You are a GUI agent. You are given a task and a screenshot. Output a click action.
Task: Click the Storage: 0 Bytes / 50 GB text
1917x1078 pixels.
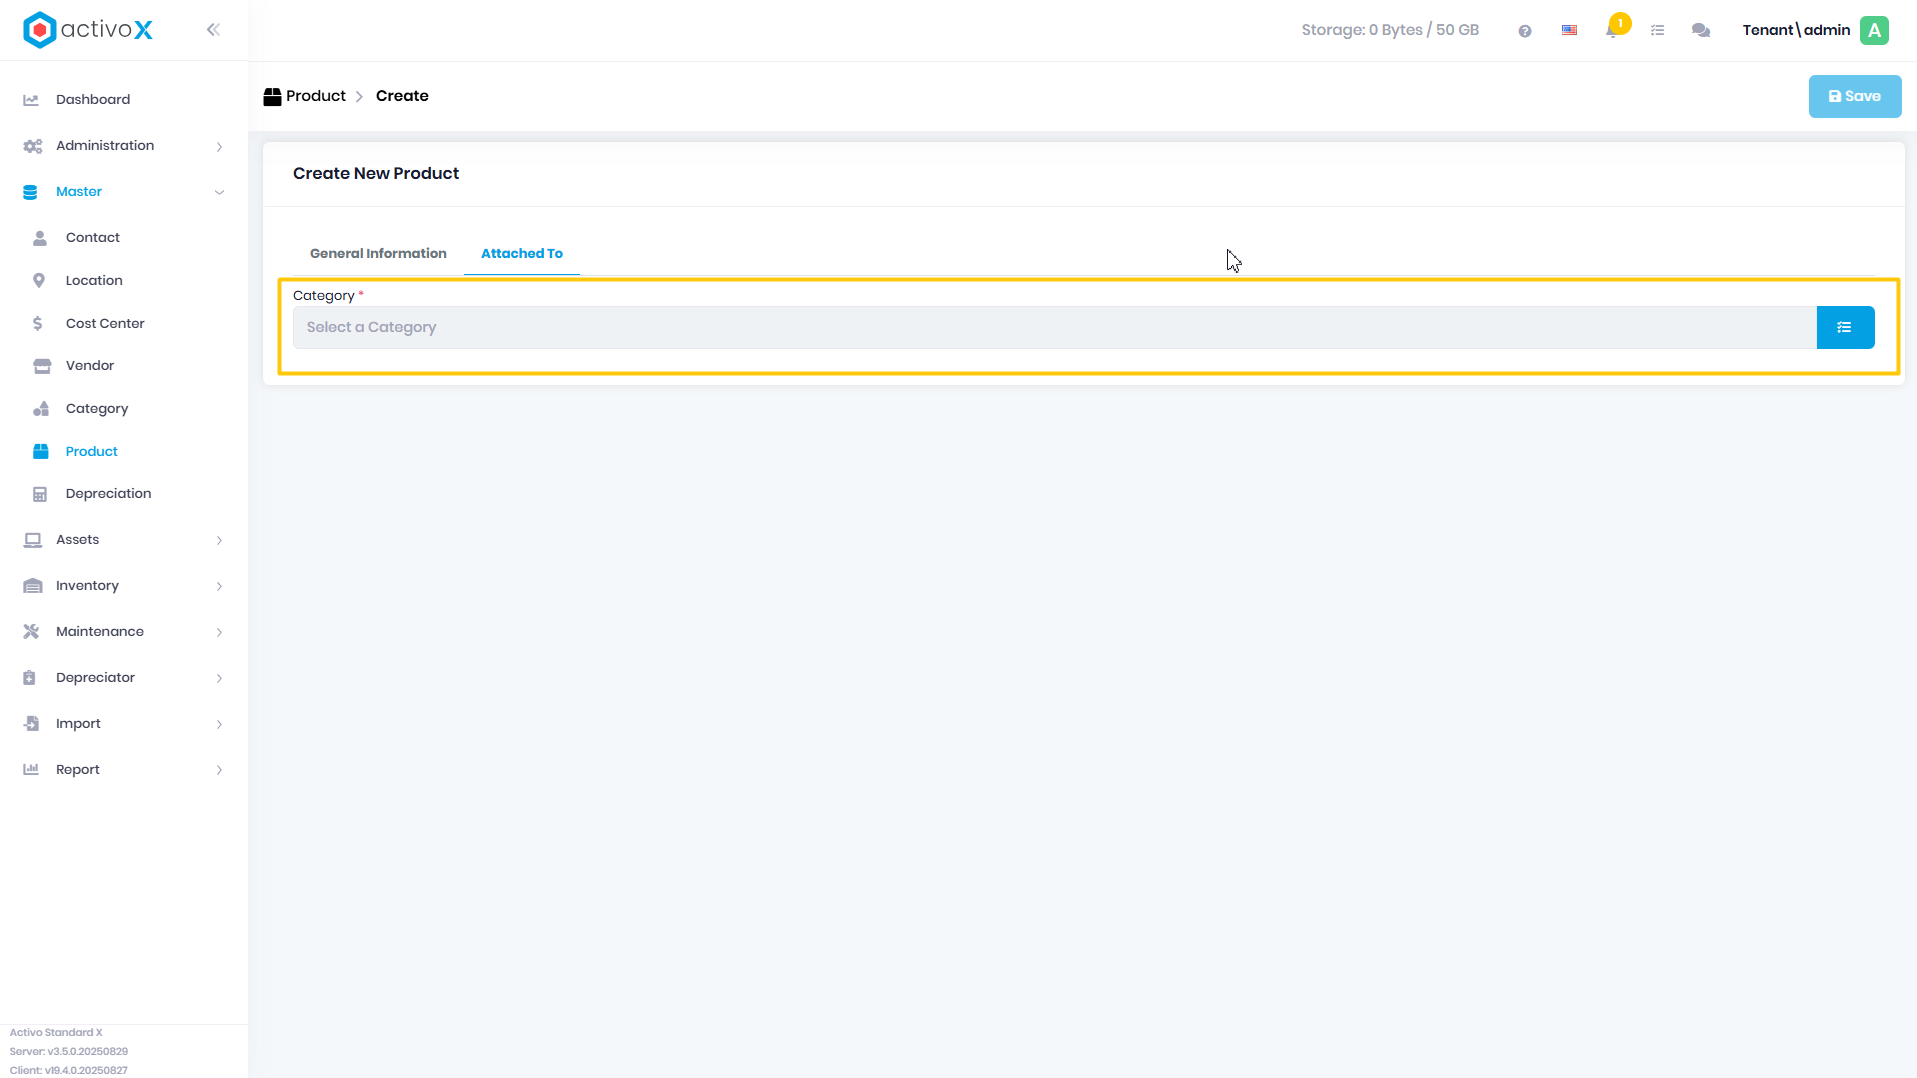(1390, 30)
